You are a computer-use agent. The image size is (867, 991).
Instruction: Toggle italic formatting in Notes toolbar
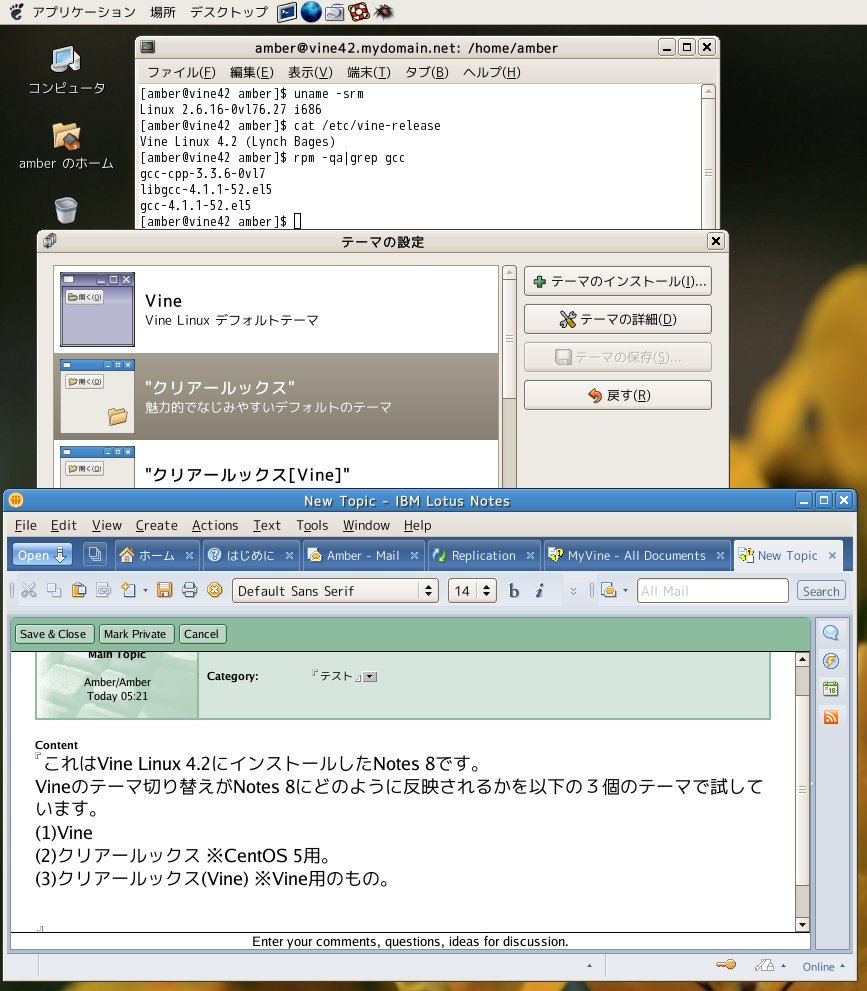(x=539, y=591)
